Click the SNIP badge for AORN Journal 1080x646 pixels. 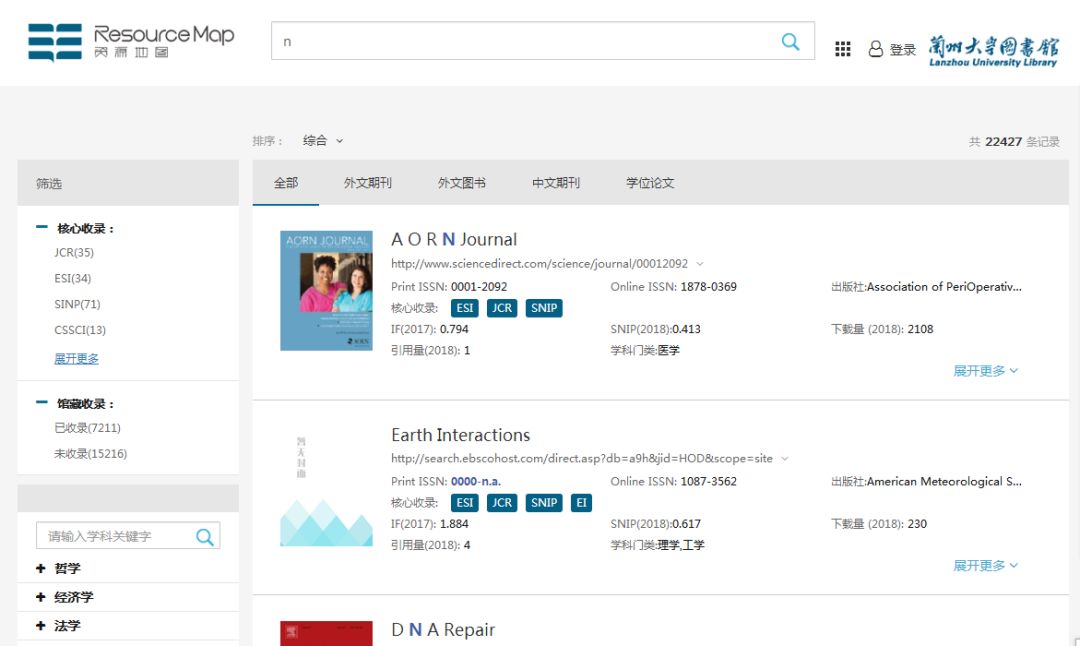[544, 308]
